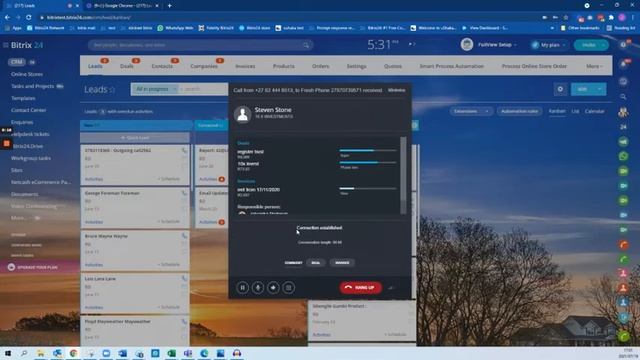
Task: Hang up the call
Action: pos(360,287)
